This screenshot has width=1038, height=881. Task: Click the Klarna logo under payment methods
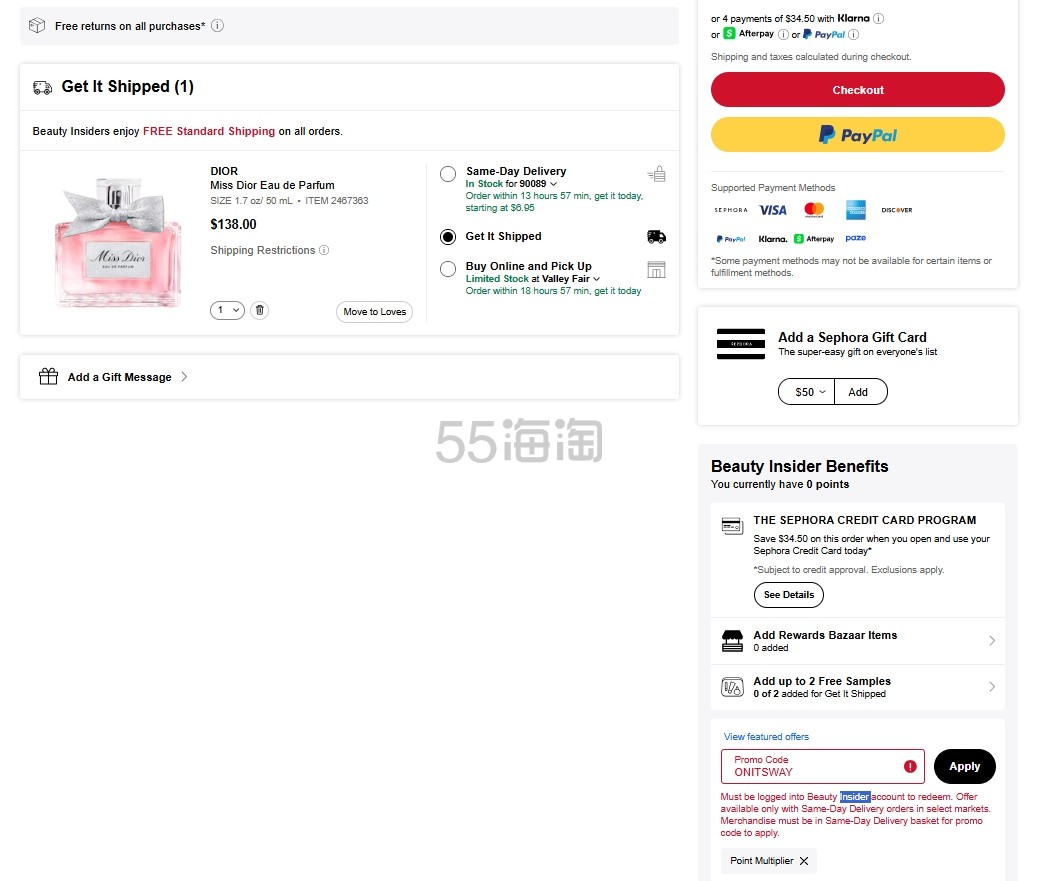pos(773,239)
